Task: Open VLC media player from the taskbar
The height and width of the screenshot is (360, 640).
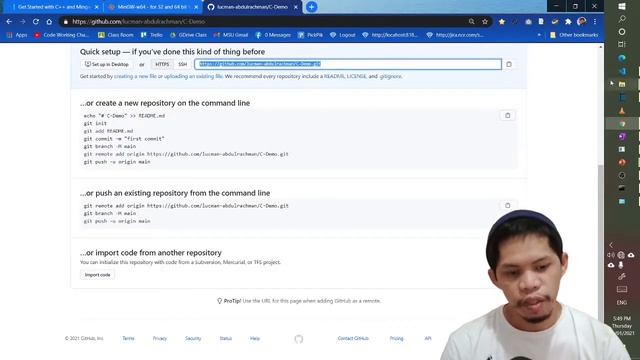Action: [x=622, y=111]
